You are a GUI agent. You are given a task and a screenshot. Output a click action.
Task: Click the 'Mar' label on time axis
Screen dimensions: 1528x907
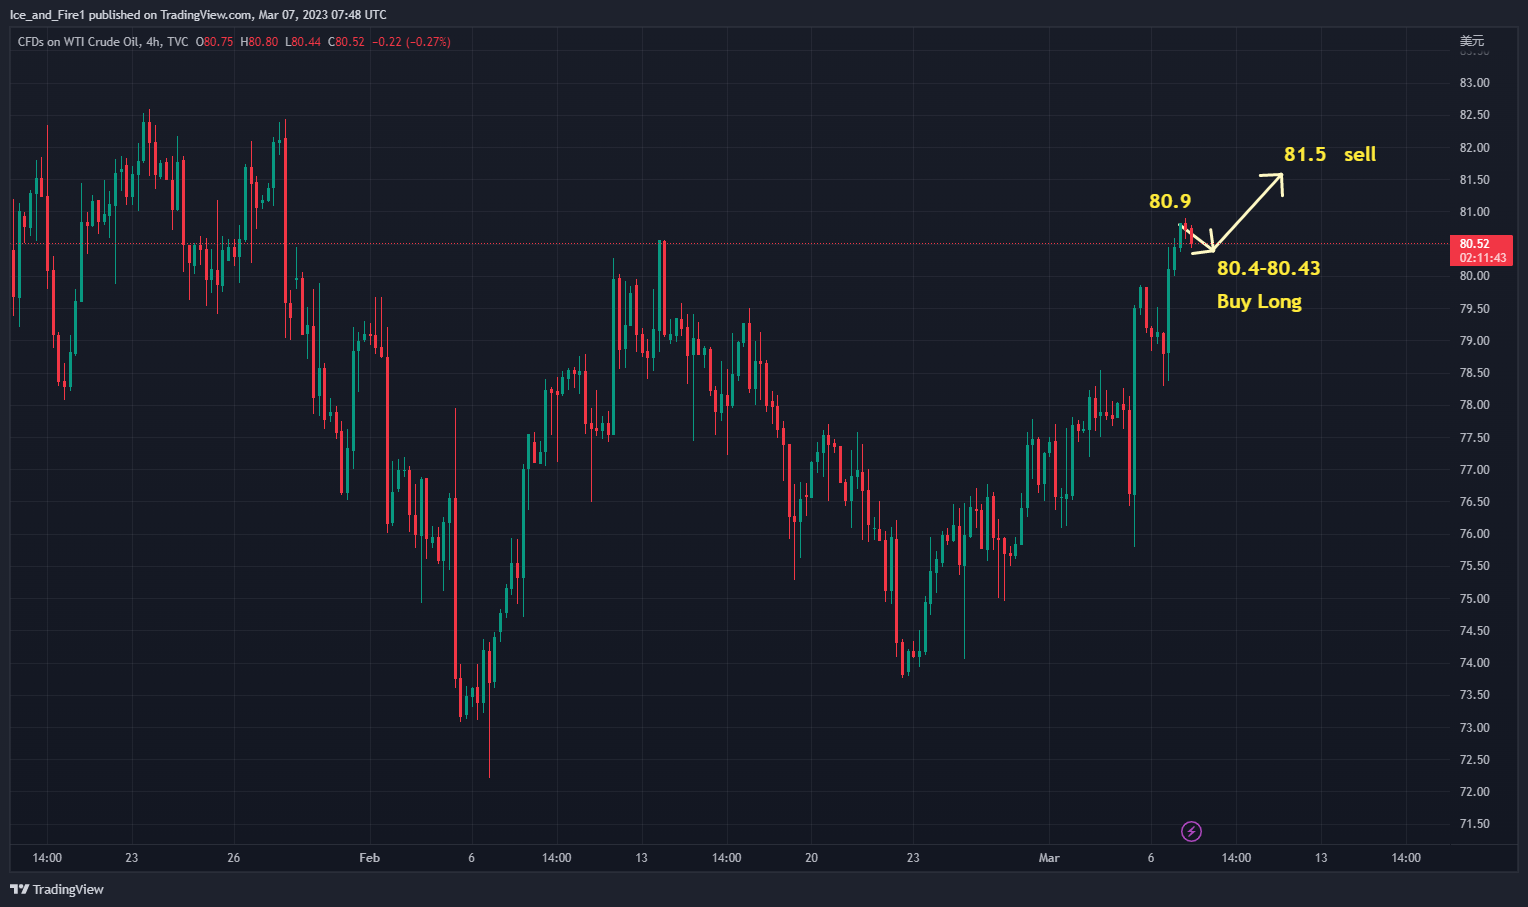(x=1049, y=858)
